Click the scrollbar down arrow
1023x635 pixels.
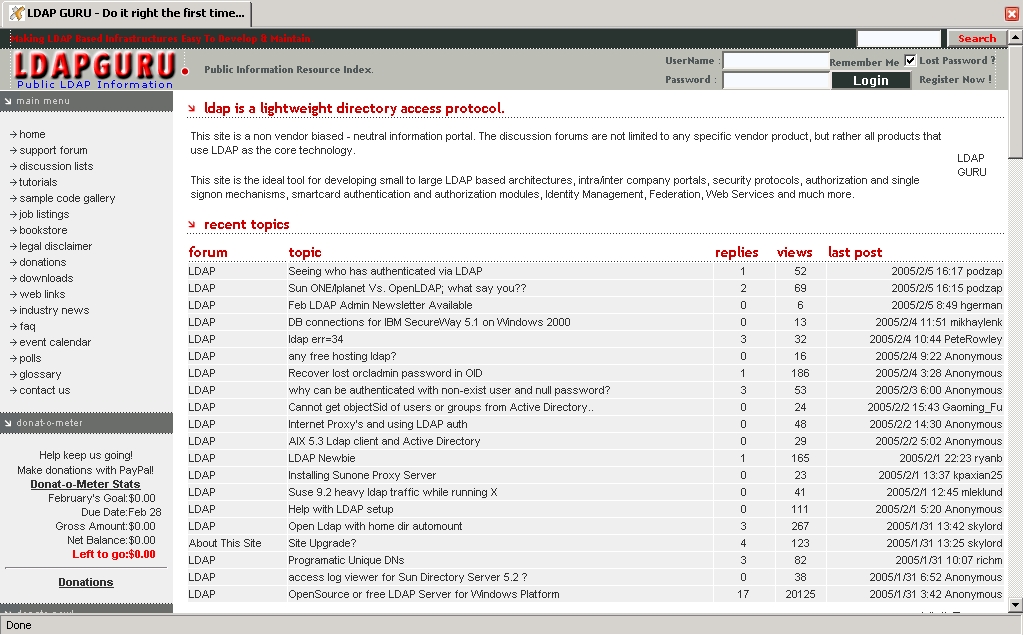point(1015,605)
